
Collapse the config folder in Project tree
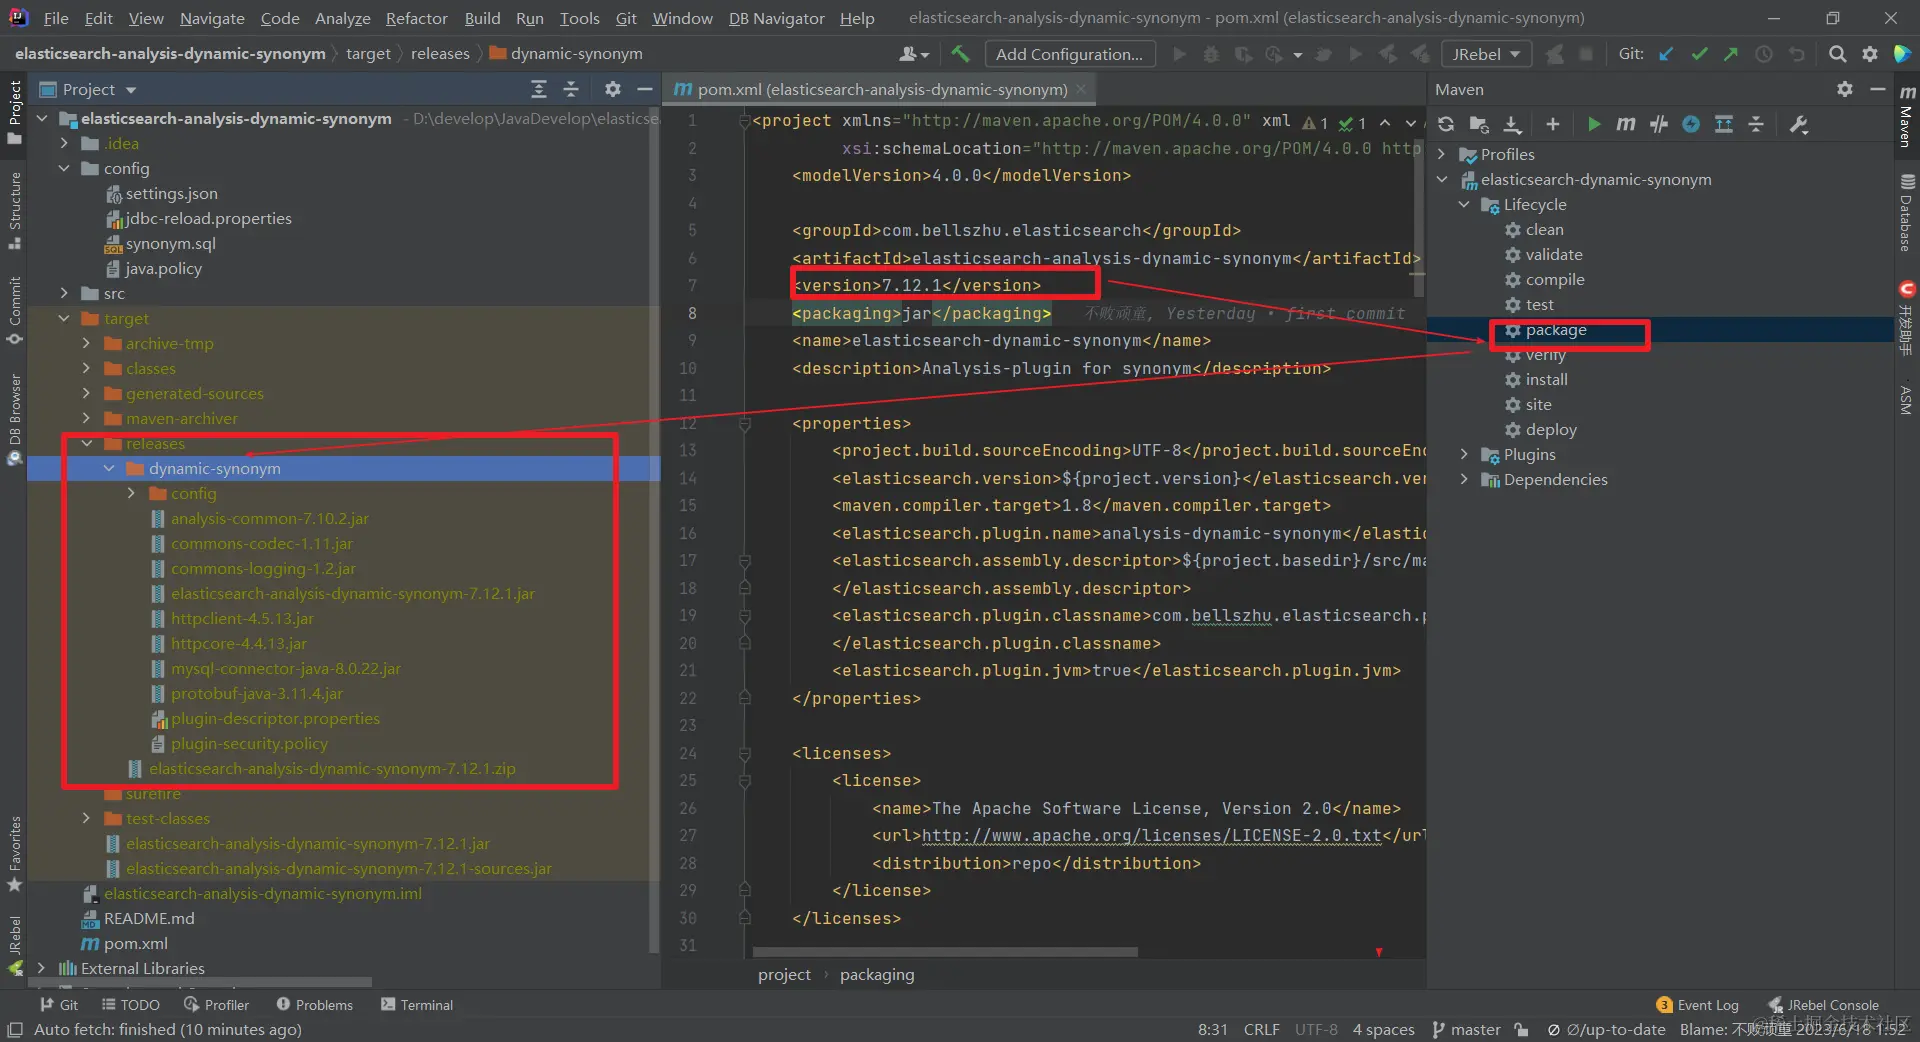(65, 168)
